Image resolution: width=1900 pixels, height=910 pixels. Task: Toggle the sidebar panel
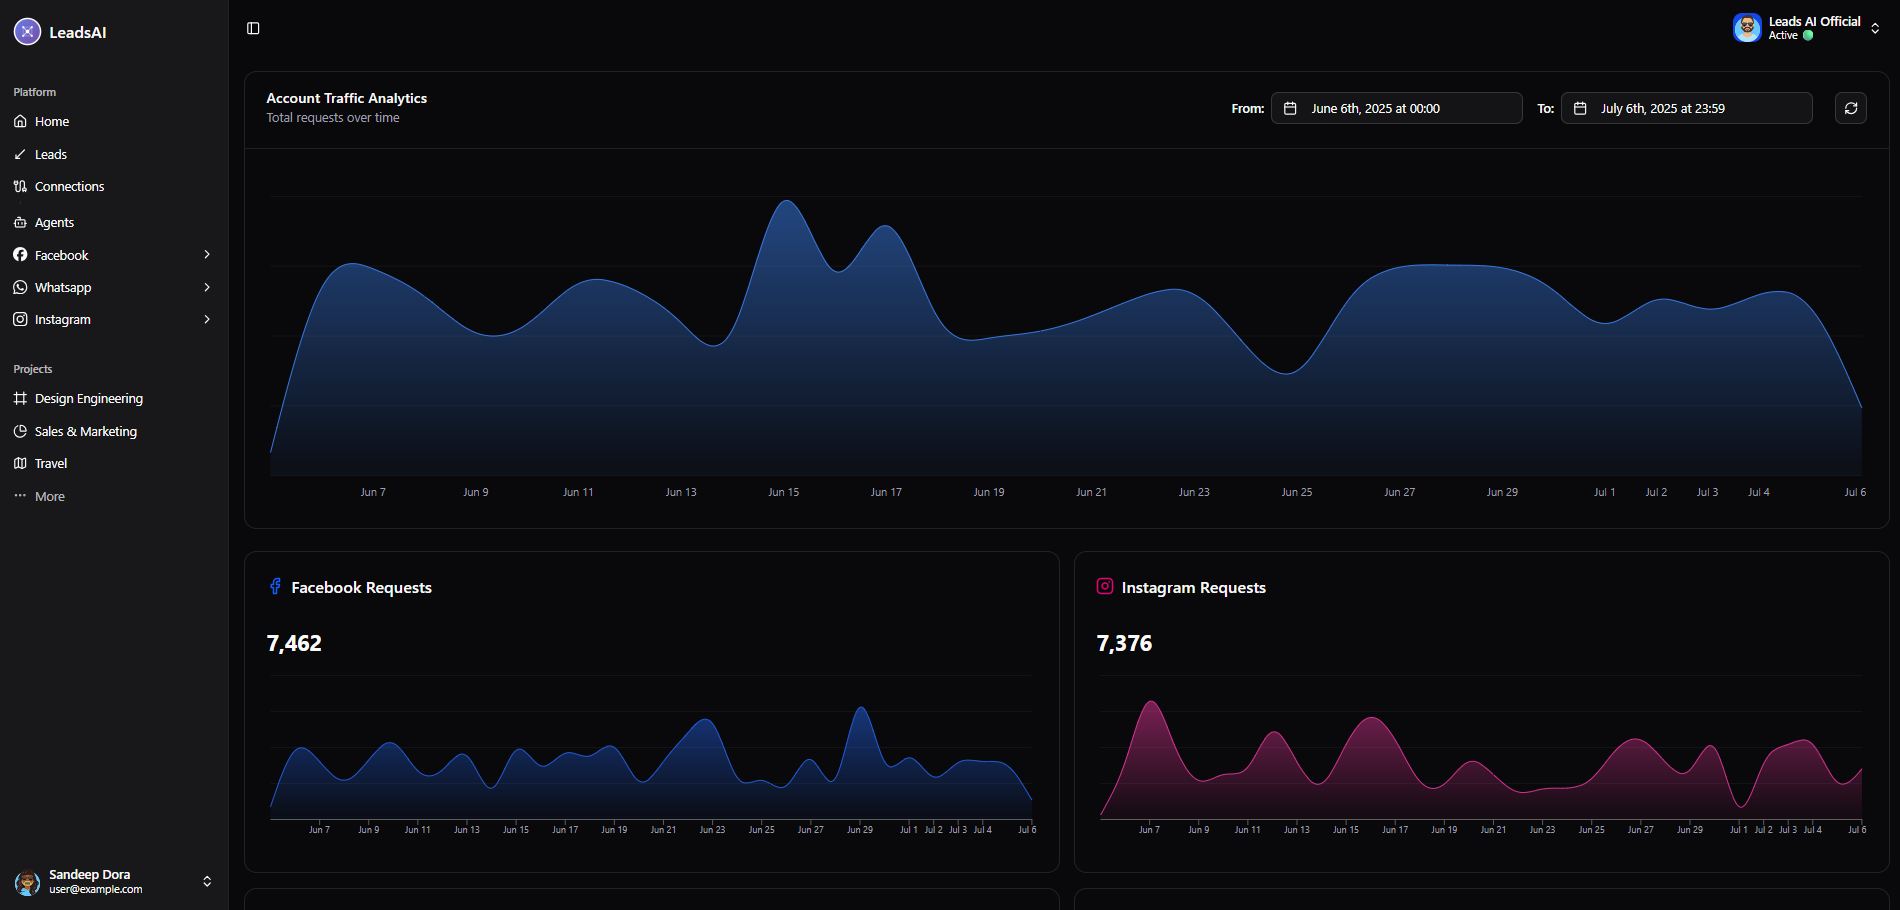pos(253,28)
